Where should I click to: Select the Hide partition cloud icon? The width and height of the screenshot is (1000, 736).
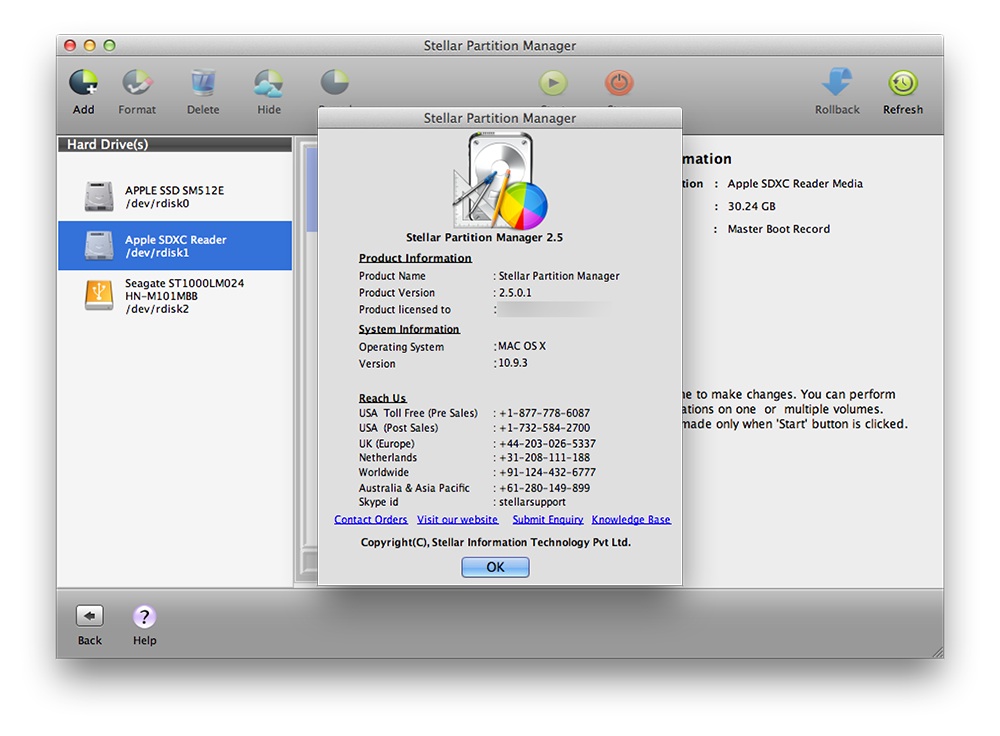(x=268, y=83)
